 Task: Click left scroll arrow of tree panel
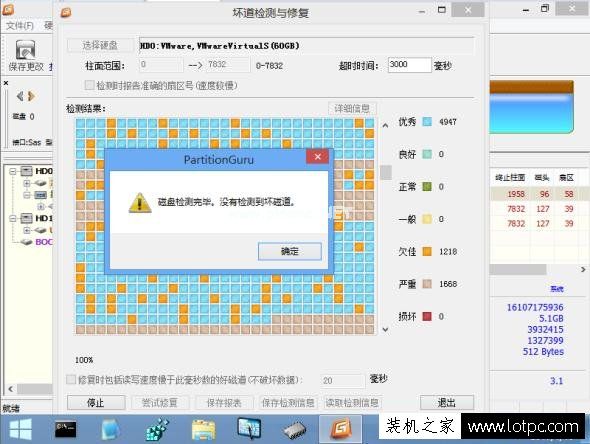(11, 389)
